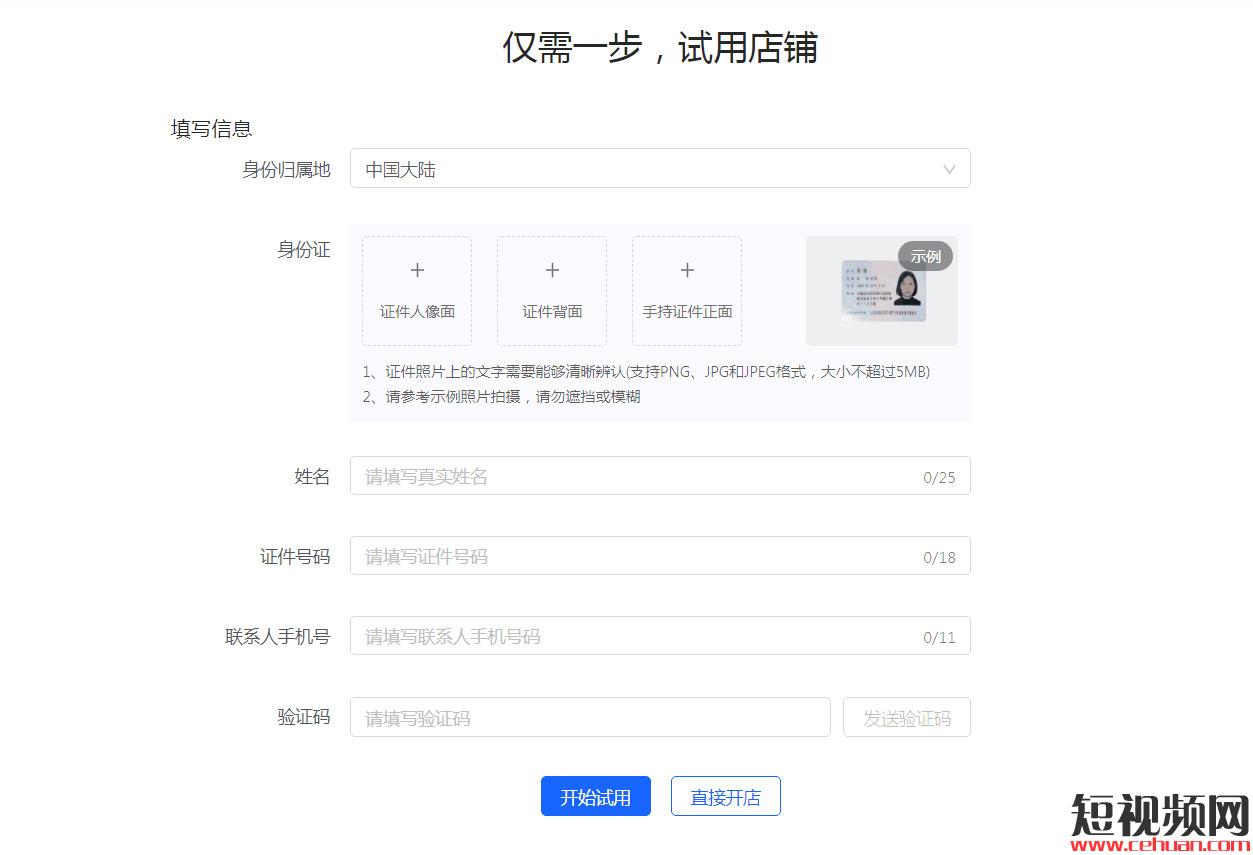This screenshot has height=855, width=1253.
Task: Select the 中国大陆 option text in the dropdown field
Action: point(401,170)
